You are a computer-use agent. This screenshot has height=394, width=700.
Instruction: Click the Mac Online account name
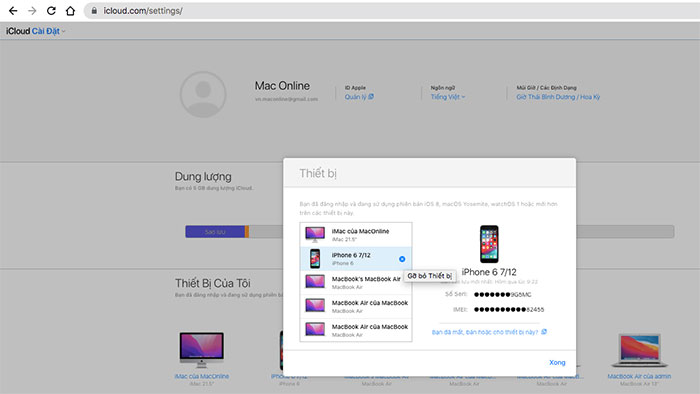click(x=282, y=86)
